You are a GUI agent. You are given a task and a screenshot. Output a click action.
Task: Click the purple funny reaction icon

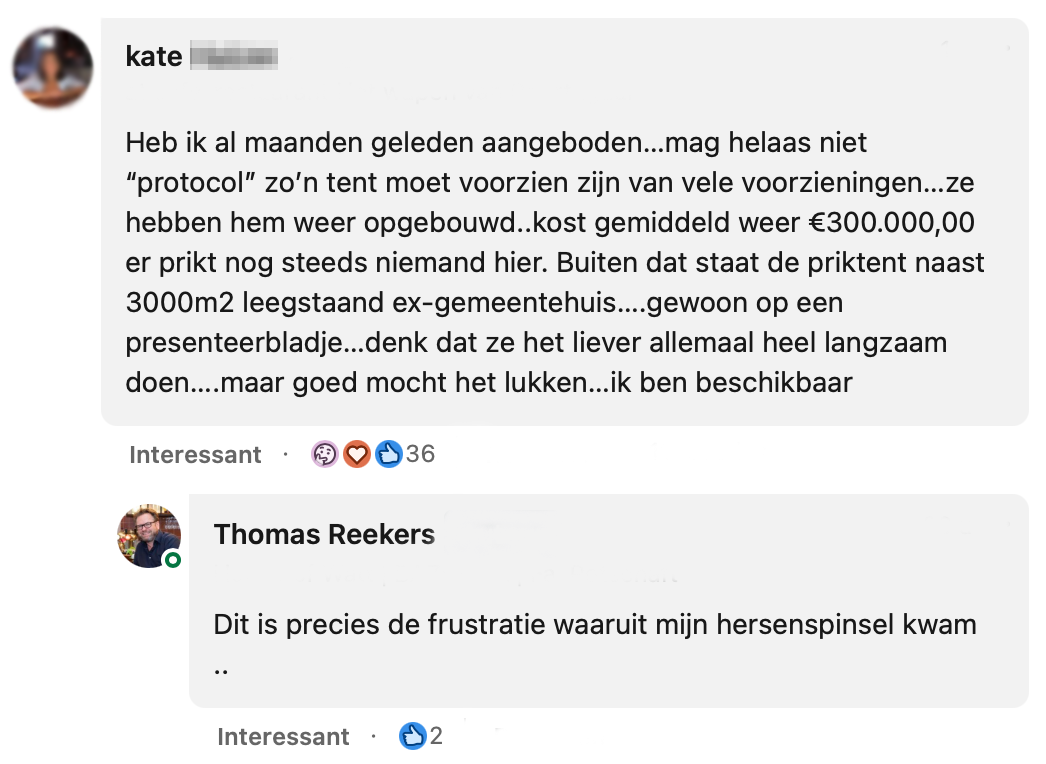point(325,454)
